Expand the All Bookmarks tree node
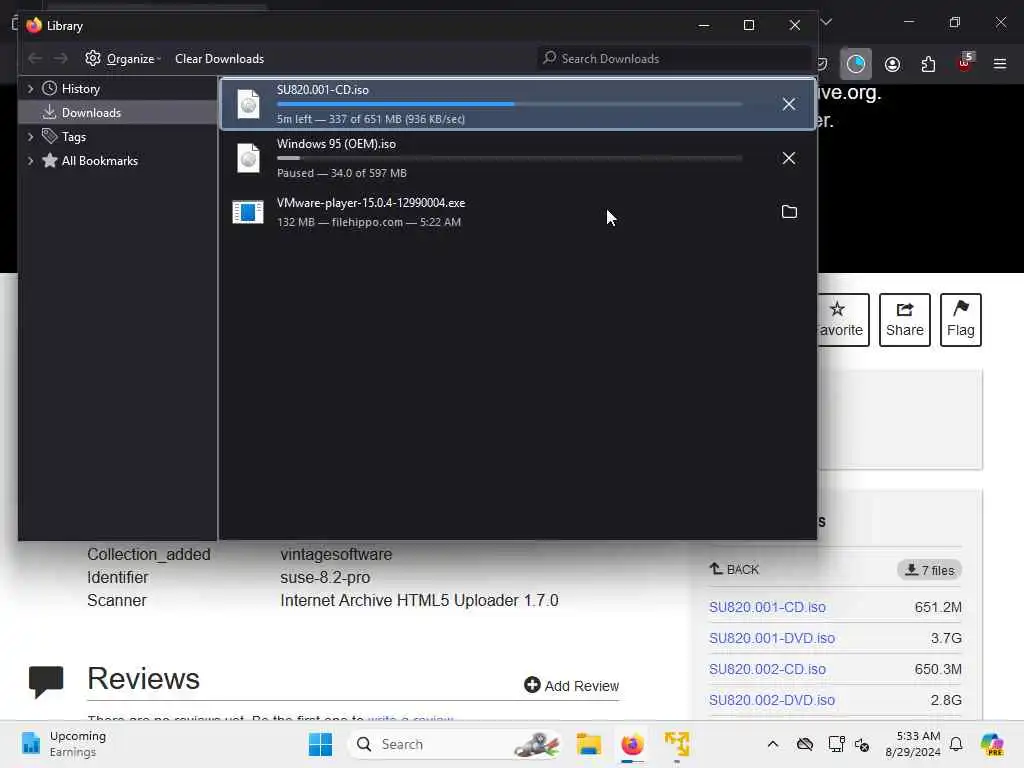Viewport: 1024px width, 768px height. tap(30, 161)
